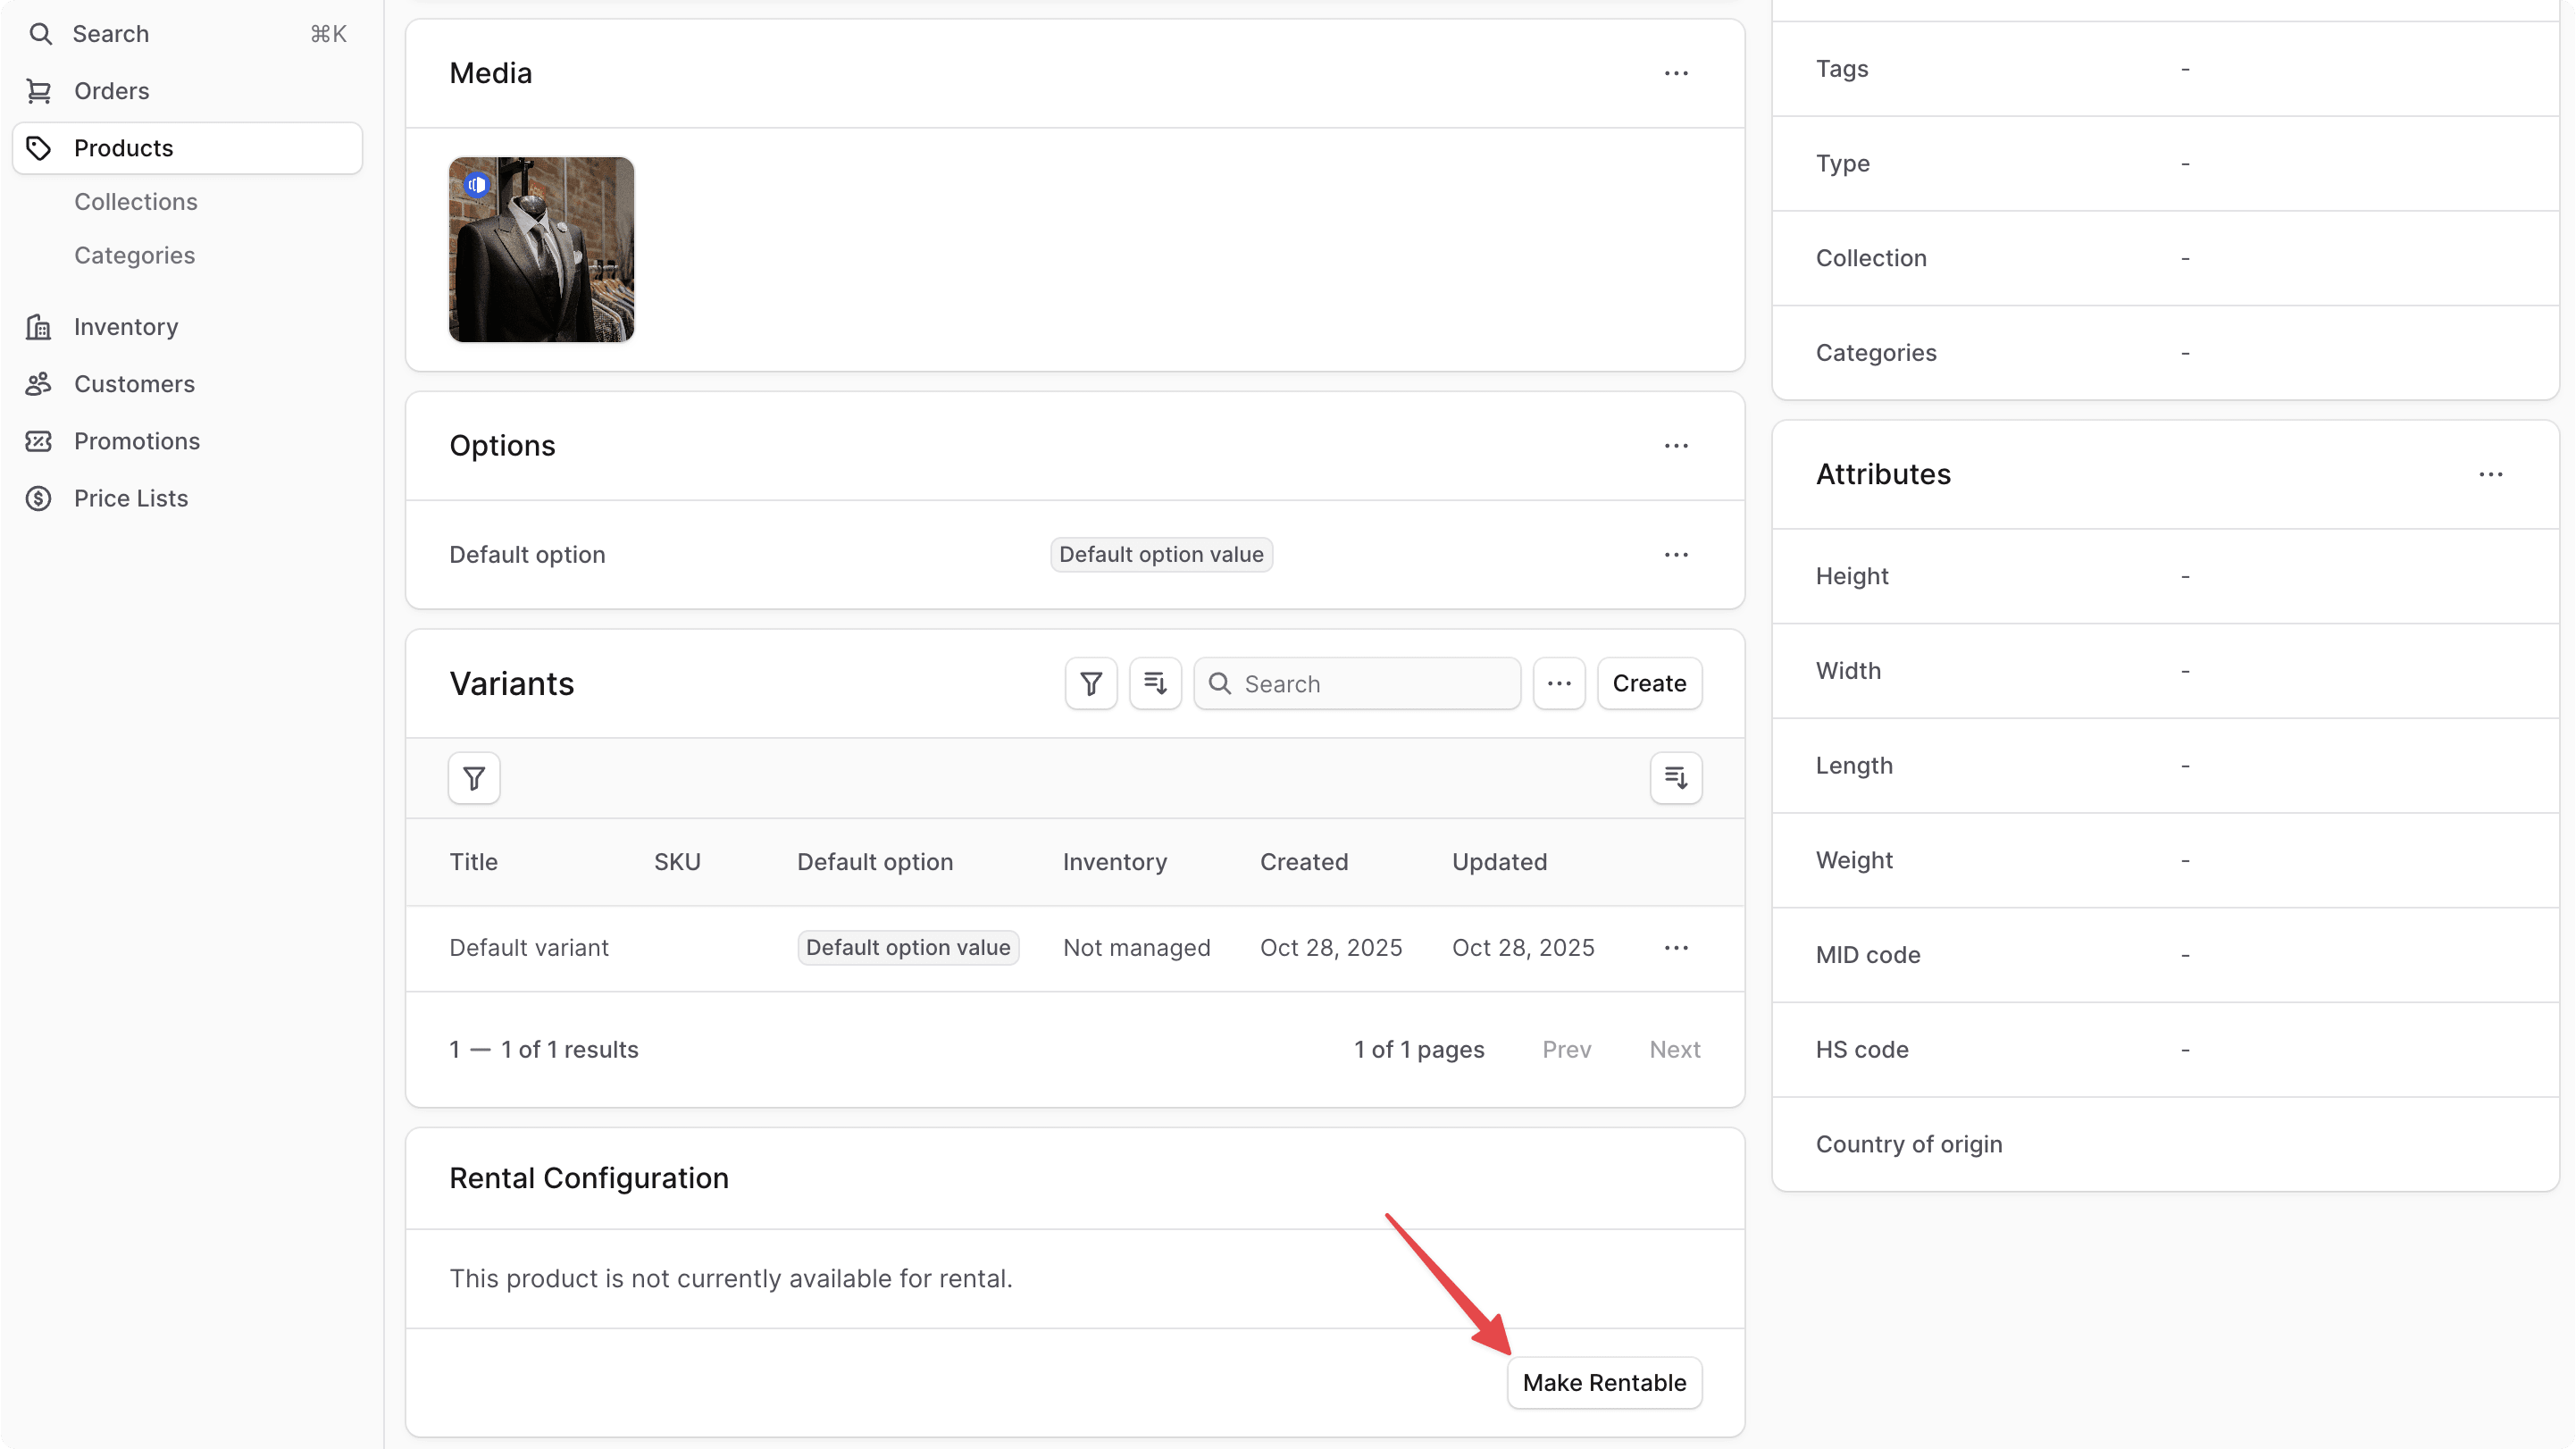
Task: Open Inventory via the building icon
Action: (x=39, y=326)
